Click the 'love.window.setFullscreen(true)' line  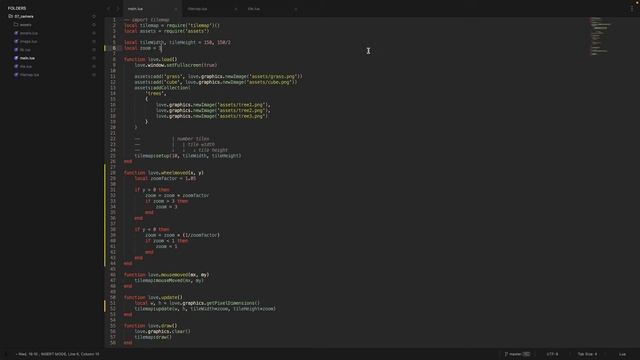coord(176,65)
